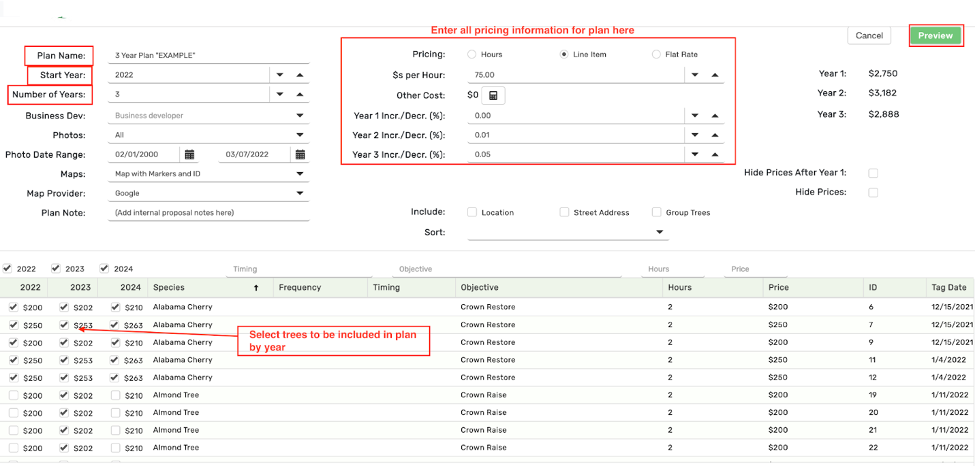Enable Hide Prices After Year 1
977x466 pixels.
click(873, 173)
